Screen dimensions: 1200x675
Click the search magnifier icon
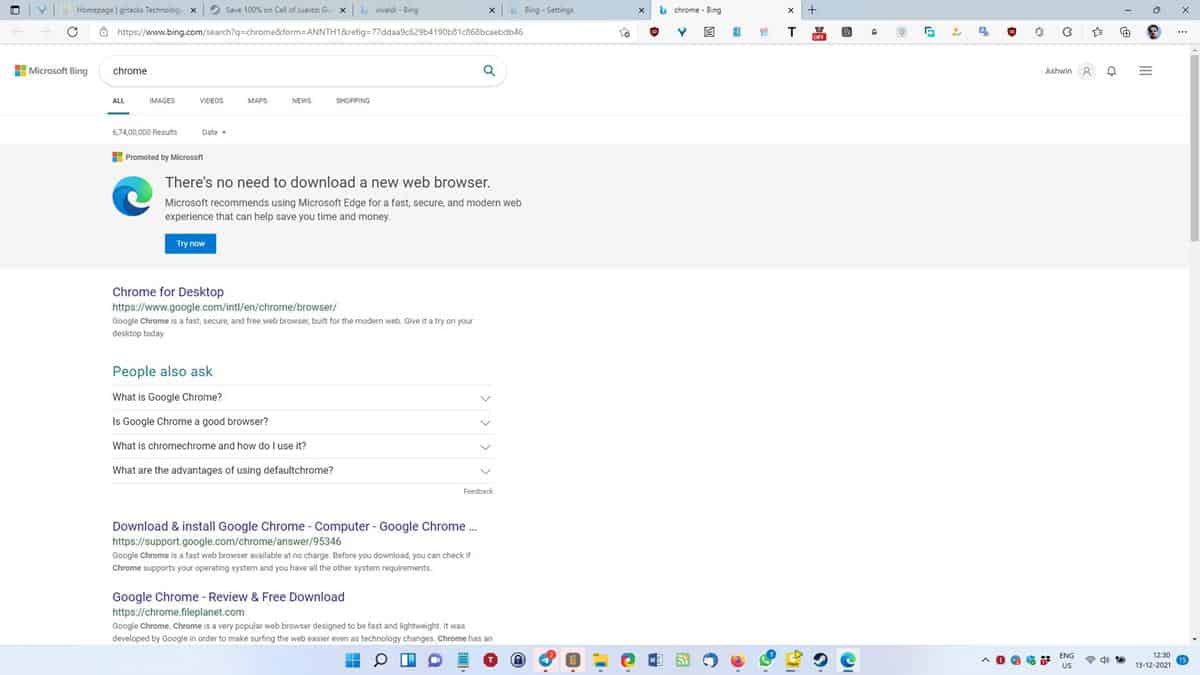click(x=489, y=70)
